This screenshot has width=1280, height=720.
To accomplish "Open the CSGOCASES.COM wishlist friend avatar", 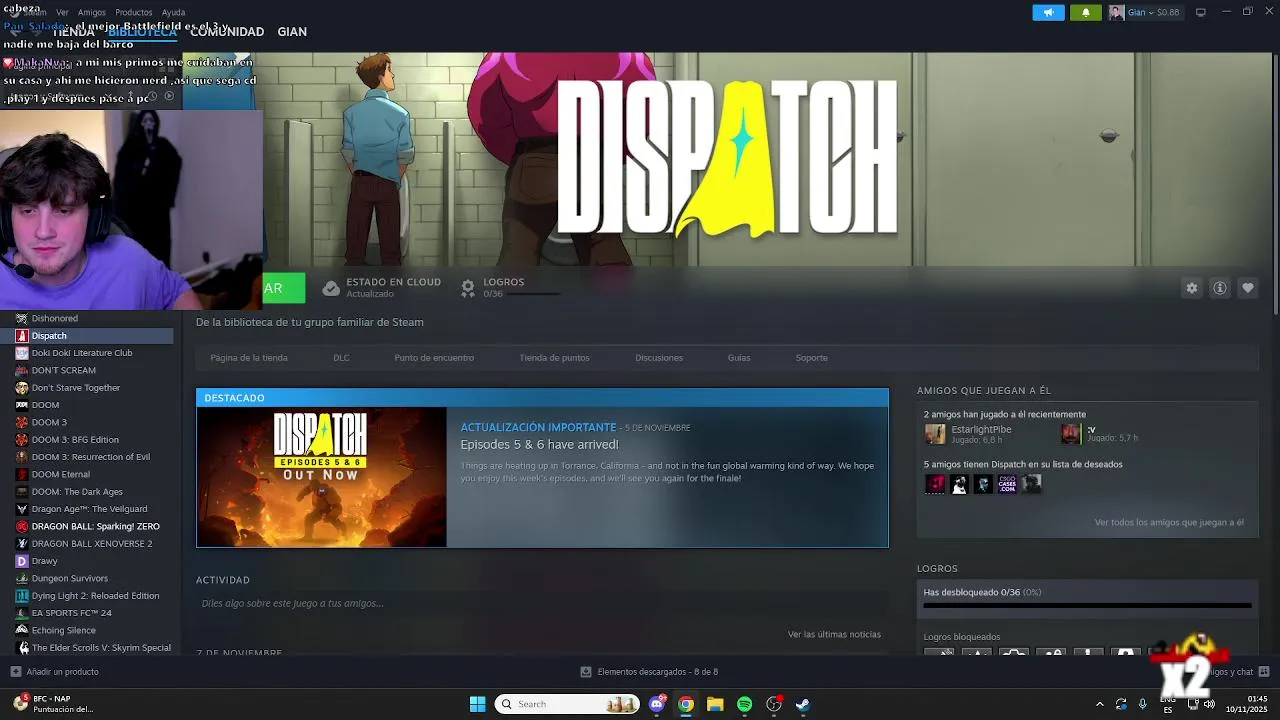I will coord(1007,484).
